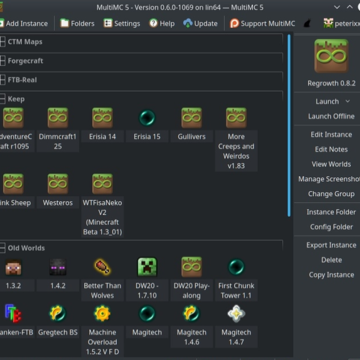
Task: Click the Regrowth 0.8.2 name label
Action: coord(331,83)
